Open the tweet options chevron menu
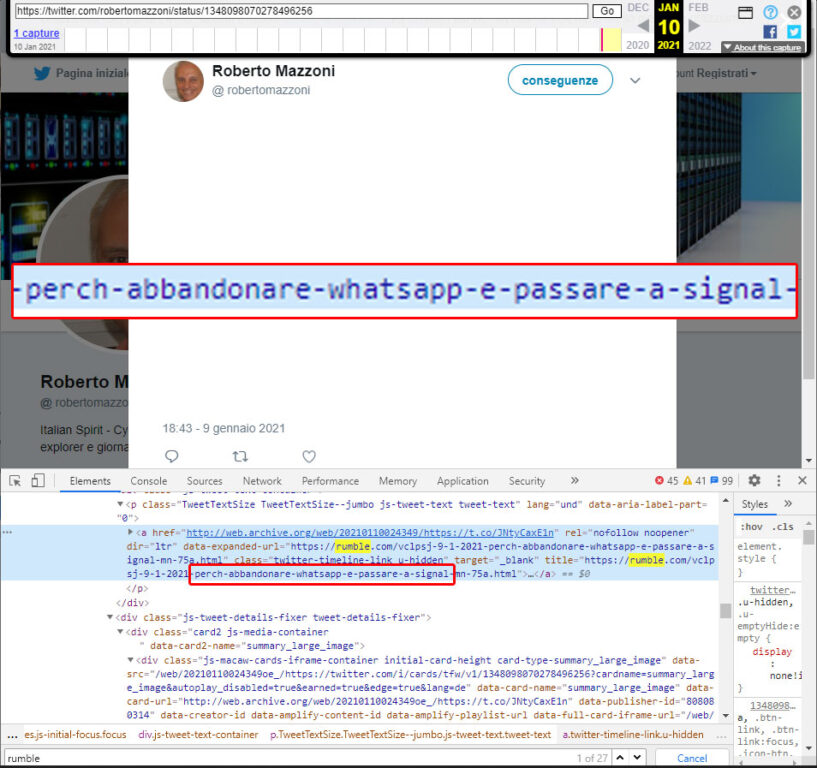Image resolution: width=817 pixels, height=768 pixels. [635, 80]
